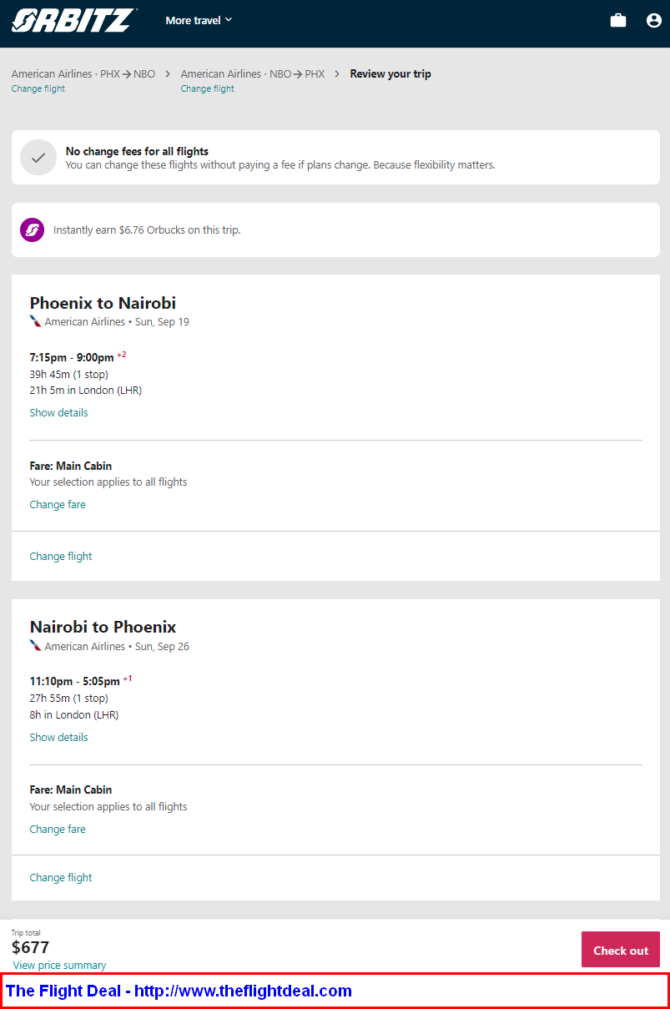Screen dimensions: 670x1009
Task: Click American Airlines logo in Nairobi to Phoenix
Action: coord(35,645)
